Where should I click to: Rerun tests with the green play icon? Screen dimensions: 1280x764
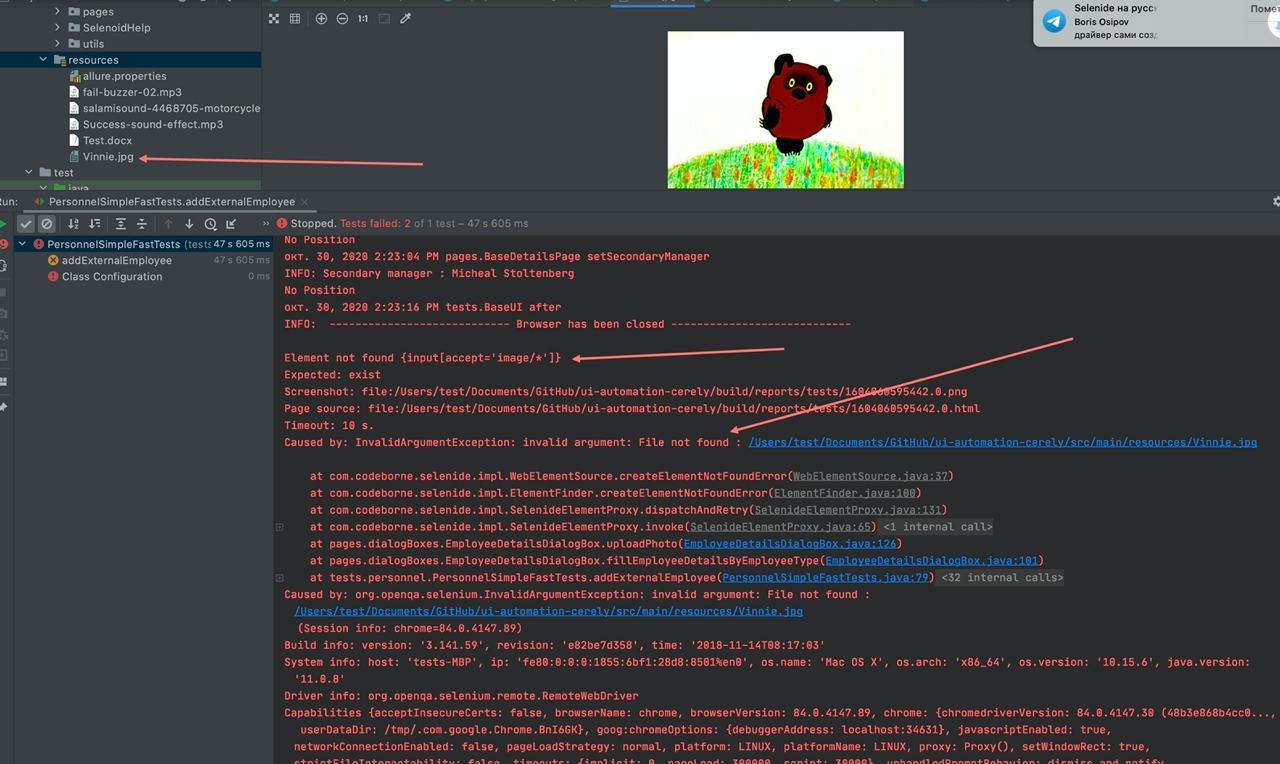3,224
